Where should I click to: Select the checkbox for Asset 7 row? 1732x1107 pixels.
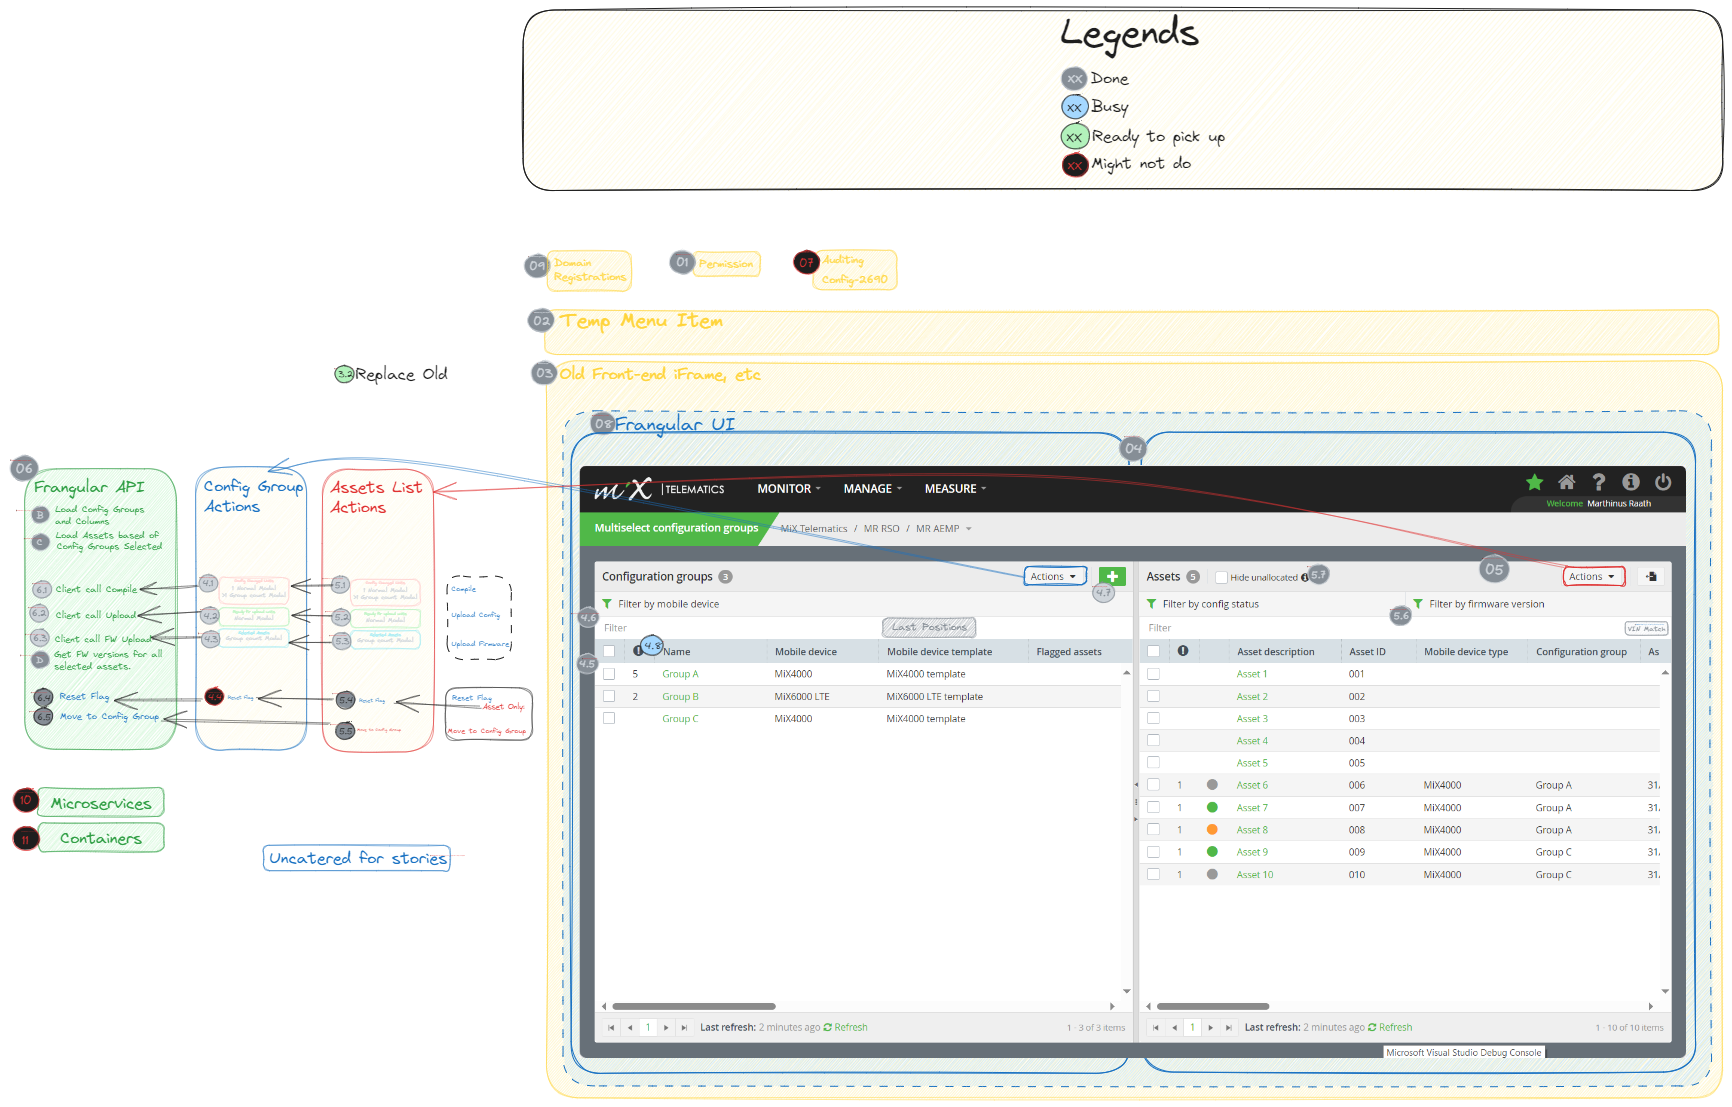point(1153,808)
